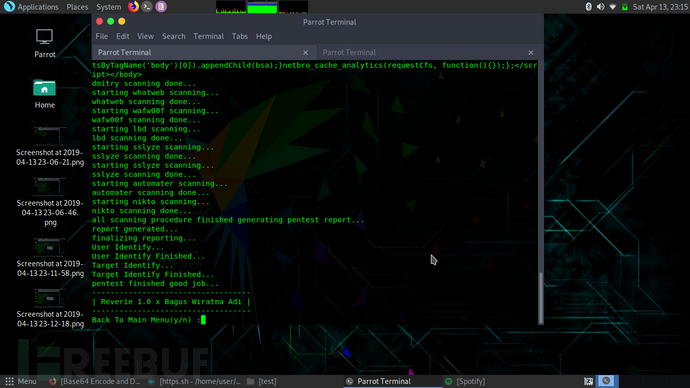Click the purple launcher icon in top panel
The height and width of the screenshot is (388, 690).
click(x=161, y=7)
